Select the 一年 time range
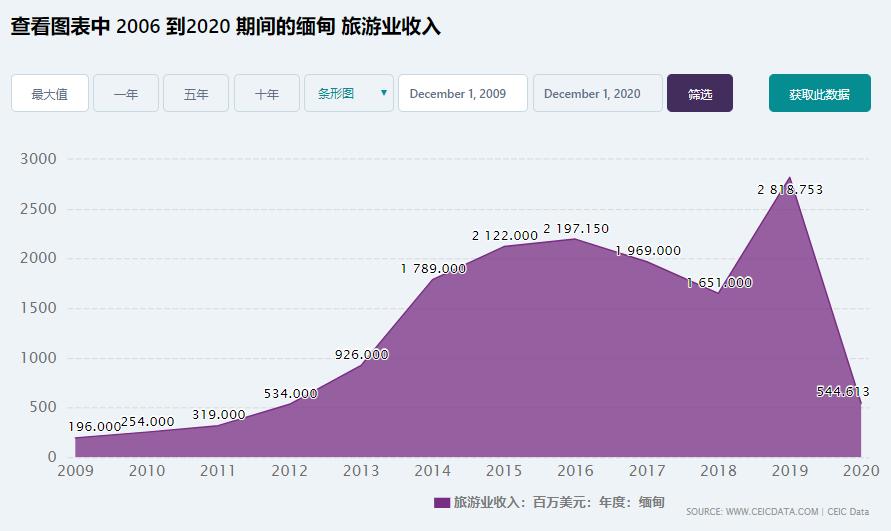The width and height of the screenshot is (891, 531). click(126, 94)
